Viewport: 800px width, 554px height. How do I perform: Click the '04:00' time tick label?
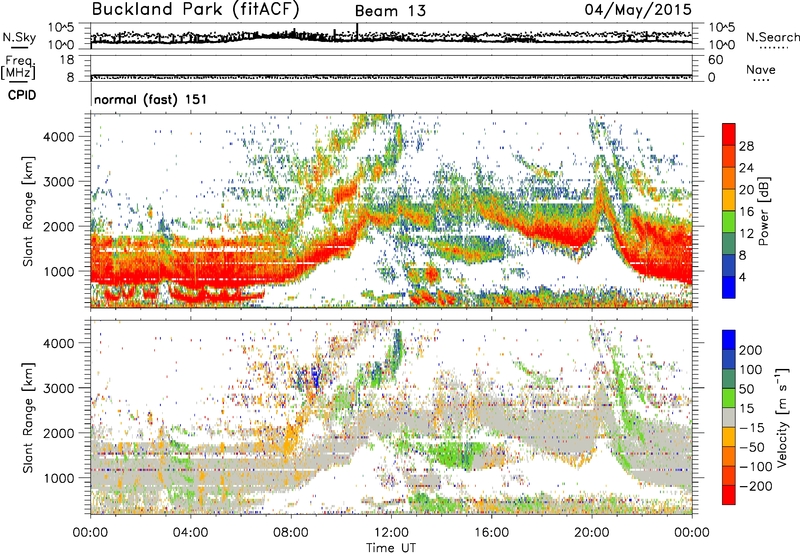click(190, 533)
